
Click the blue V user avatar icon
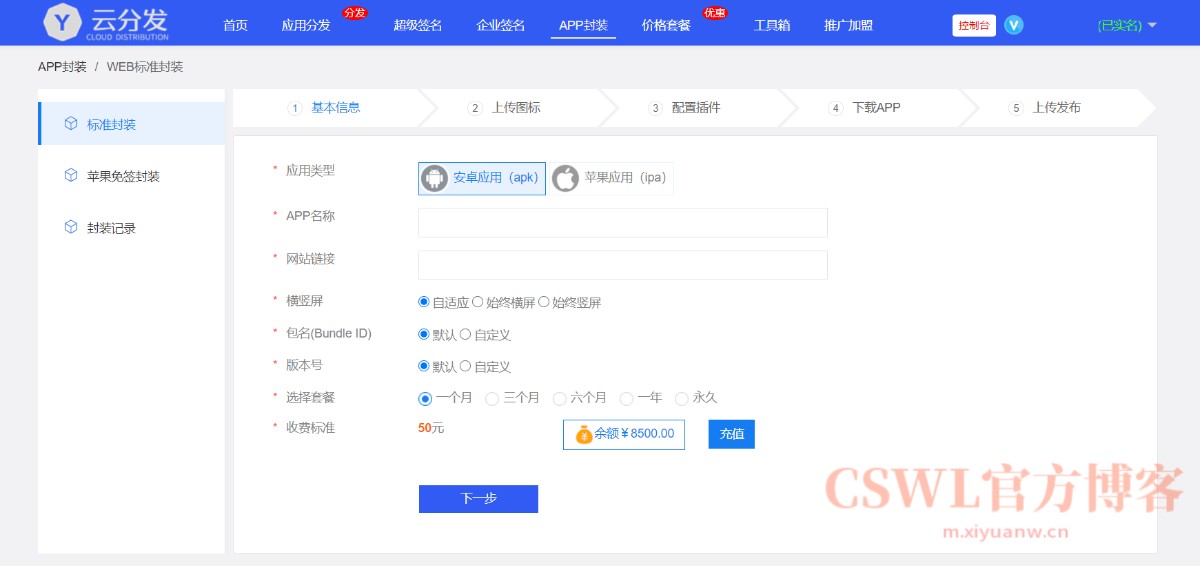[x=1014, y=25]
